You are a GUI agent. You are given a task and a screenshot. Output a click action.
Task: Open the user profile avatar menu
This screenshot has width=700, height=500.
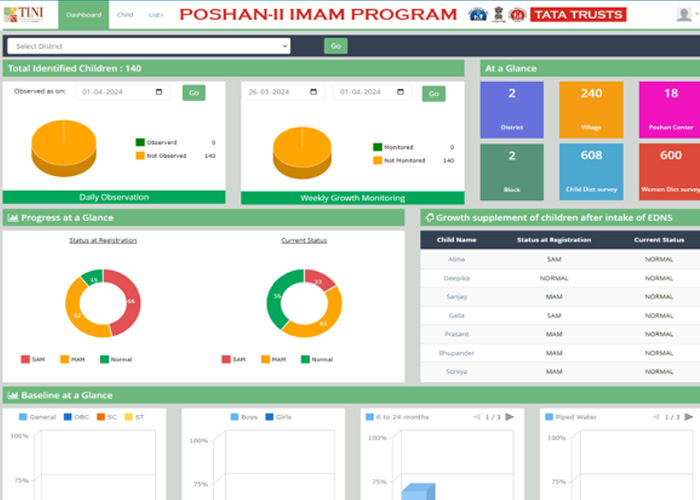684,14
